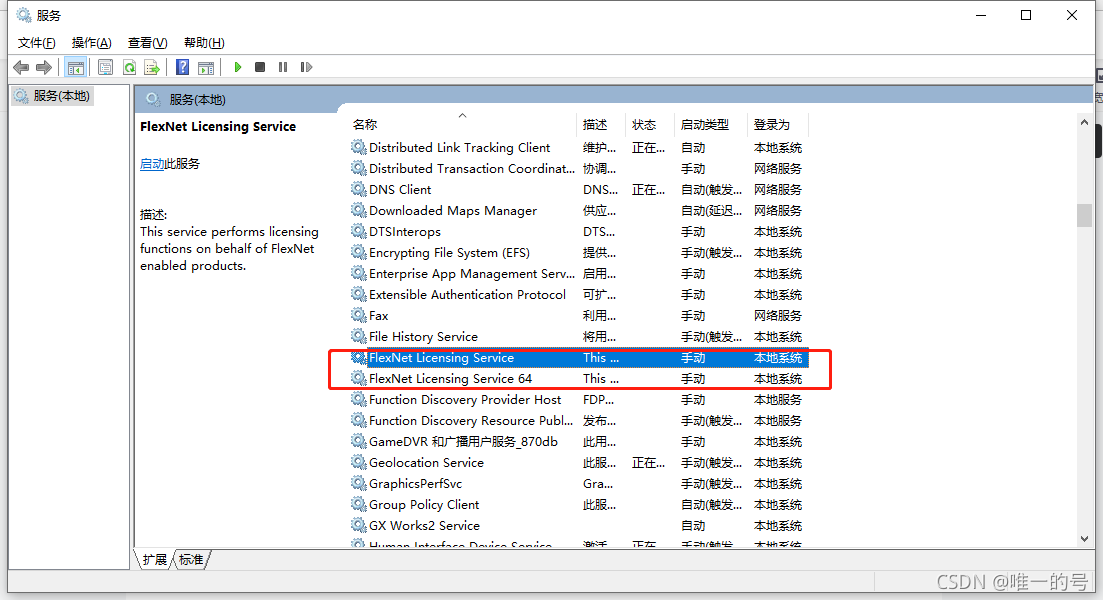The image size is (1103, 600).
Task: Click the scrollbar up arrow
Action: click(1084, 122)
